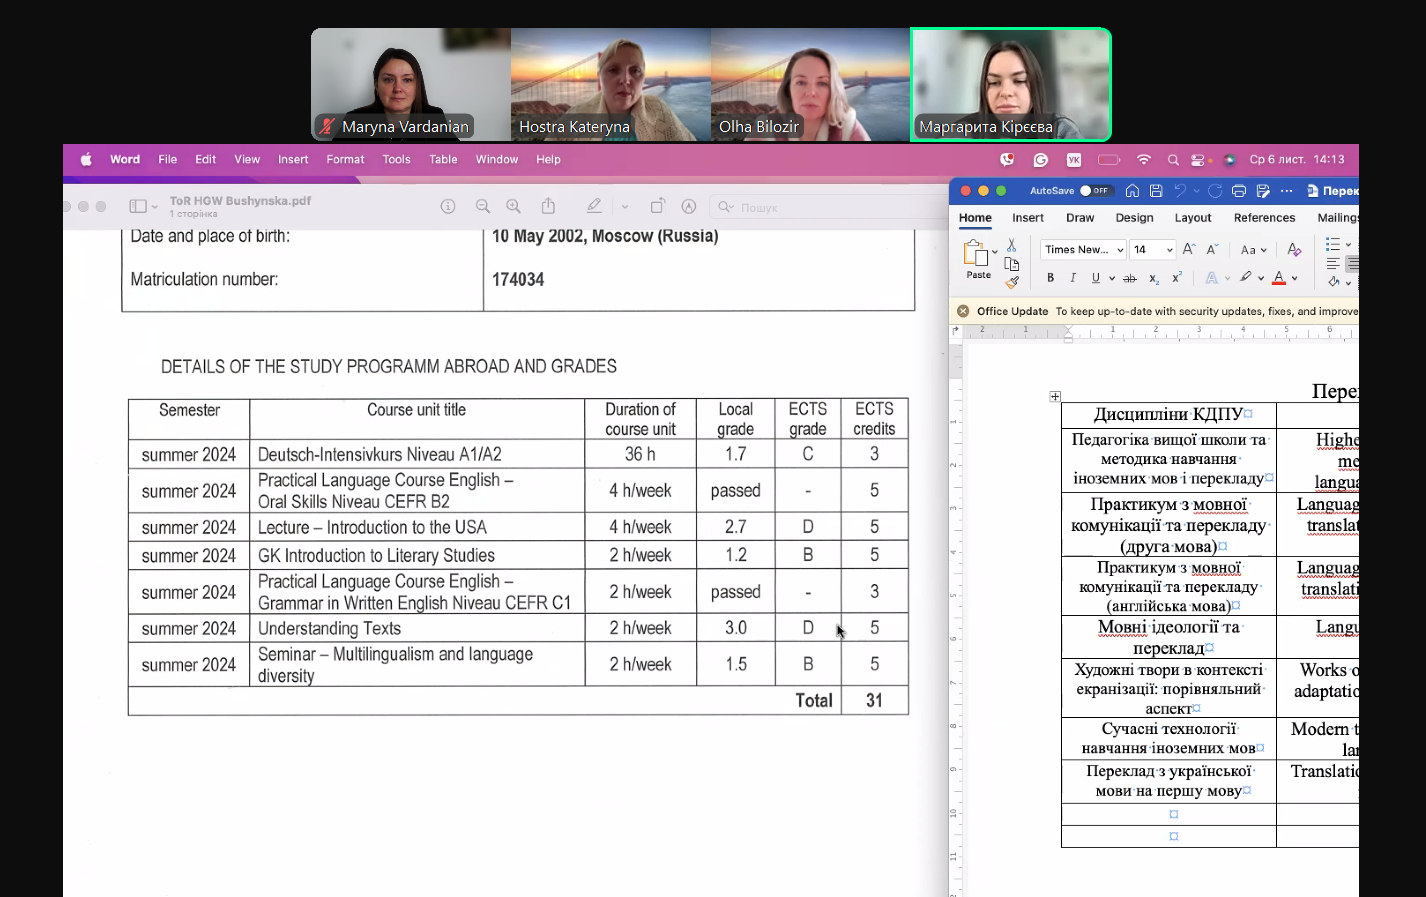Expand the Paste options arrow
This screenshot has width=1426, height=897.
point(995,252)
